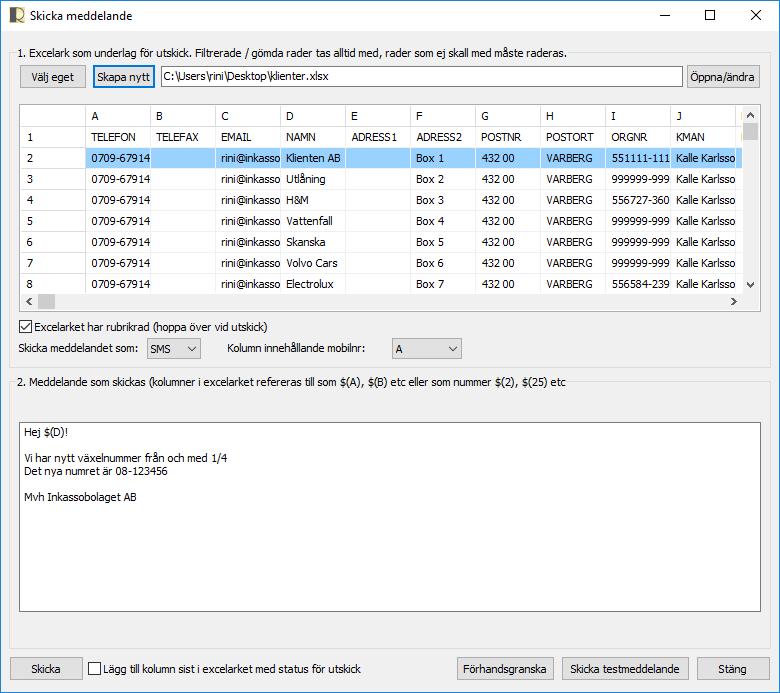Image resolution: width=780 pixels, height=693 pixels.
Task: Click the vertical scrollbar thumb of the table
Action: coord(751,132)
